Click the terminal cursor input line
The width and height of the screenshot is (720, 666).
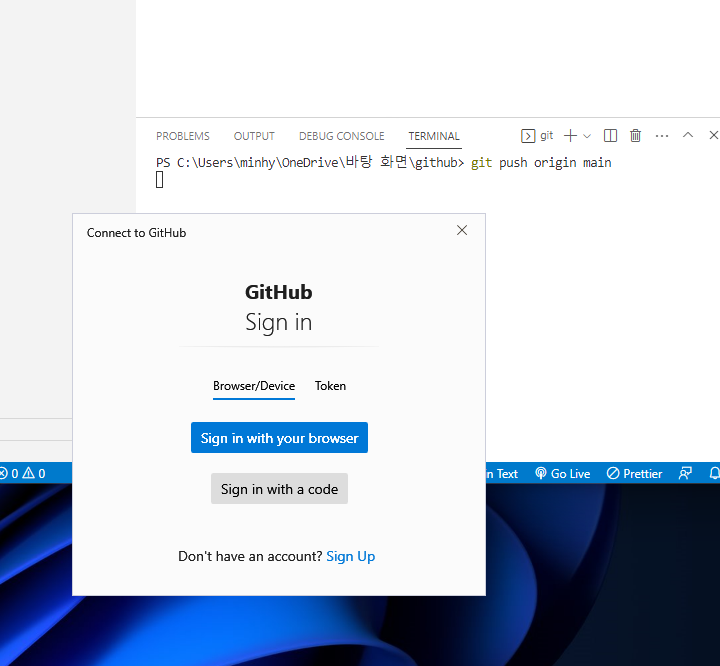(x=159, y=180)
